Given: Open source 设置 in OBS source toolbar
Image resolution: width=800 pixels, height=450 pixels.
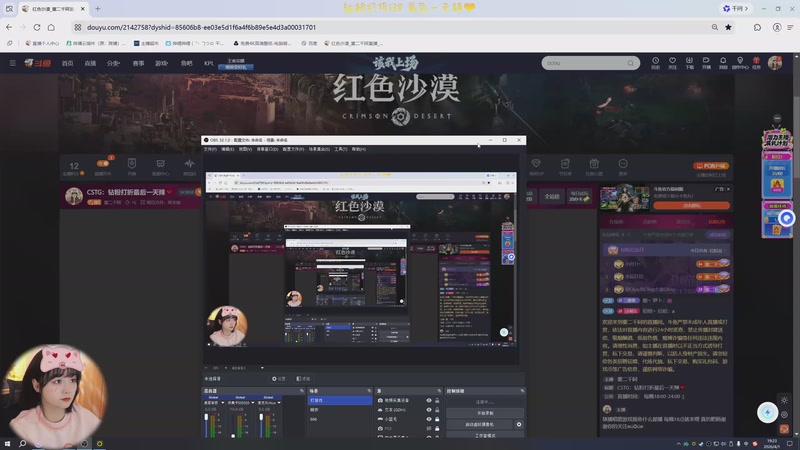Looking at the screenshot, I should pyautogui.click(x=279, y=379).
